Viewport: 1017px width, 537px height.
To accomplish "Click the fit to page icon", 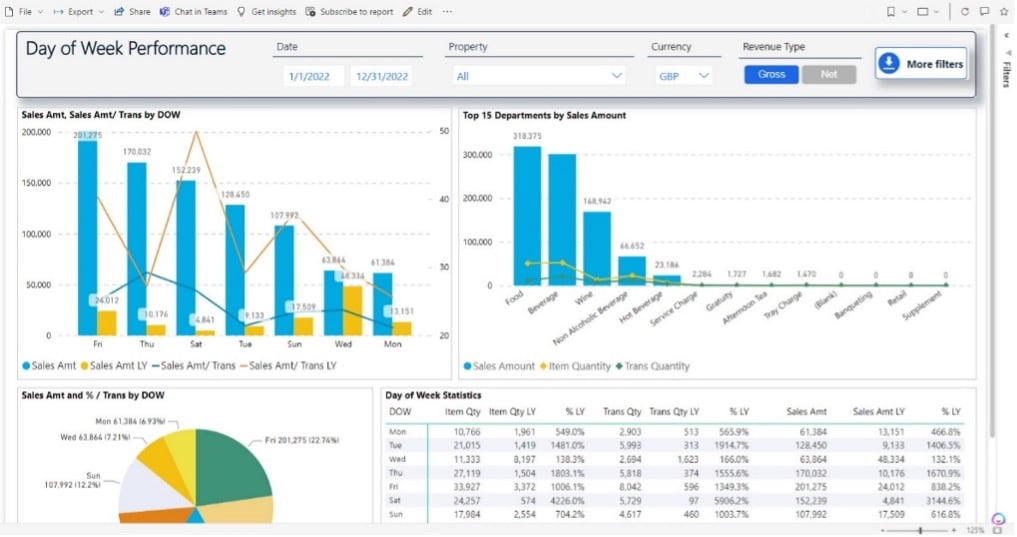I will 999,529.
